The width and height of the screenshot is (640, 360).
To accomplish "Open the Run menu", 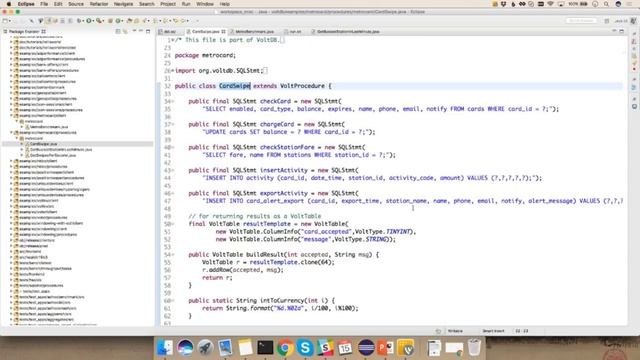I will (x=186, y=4).
